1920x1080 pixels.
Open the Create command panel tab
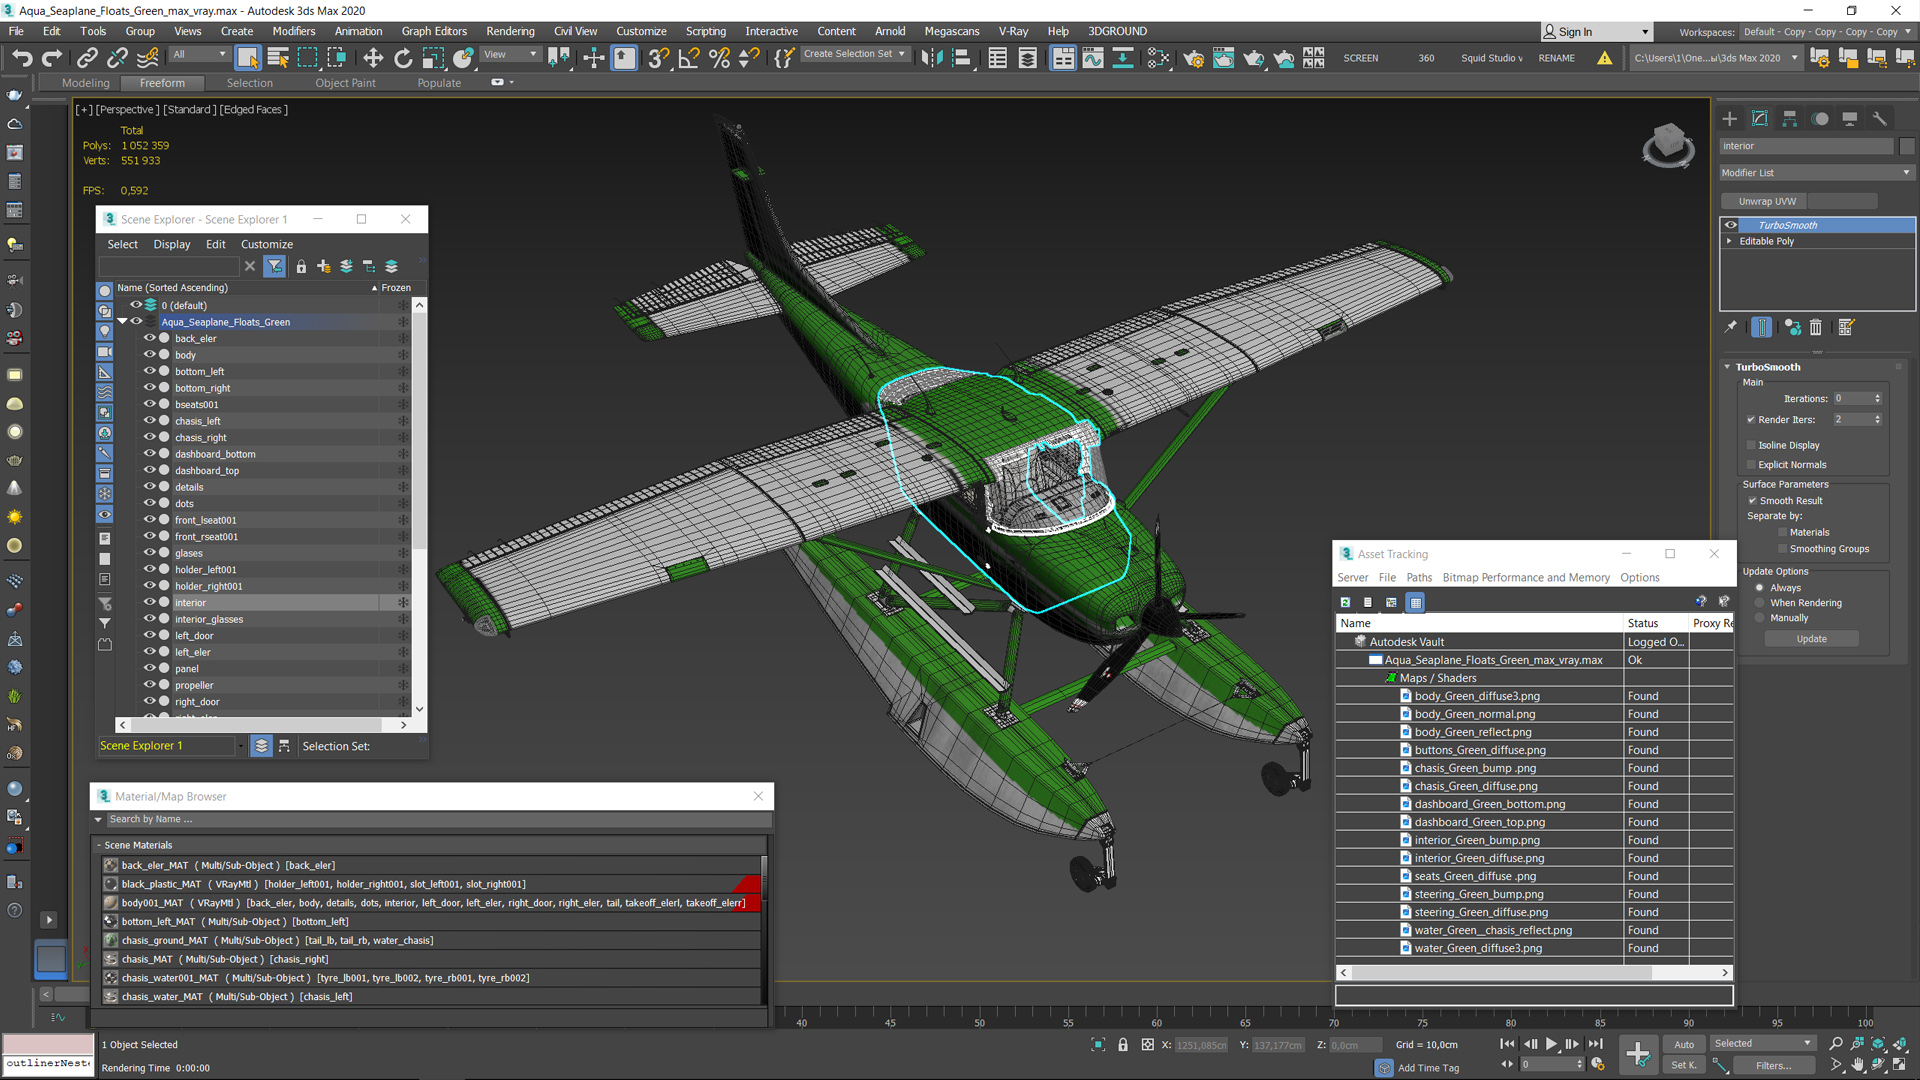click(1729, 119)
